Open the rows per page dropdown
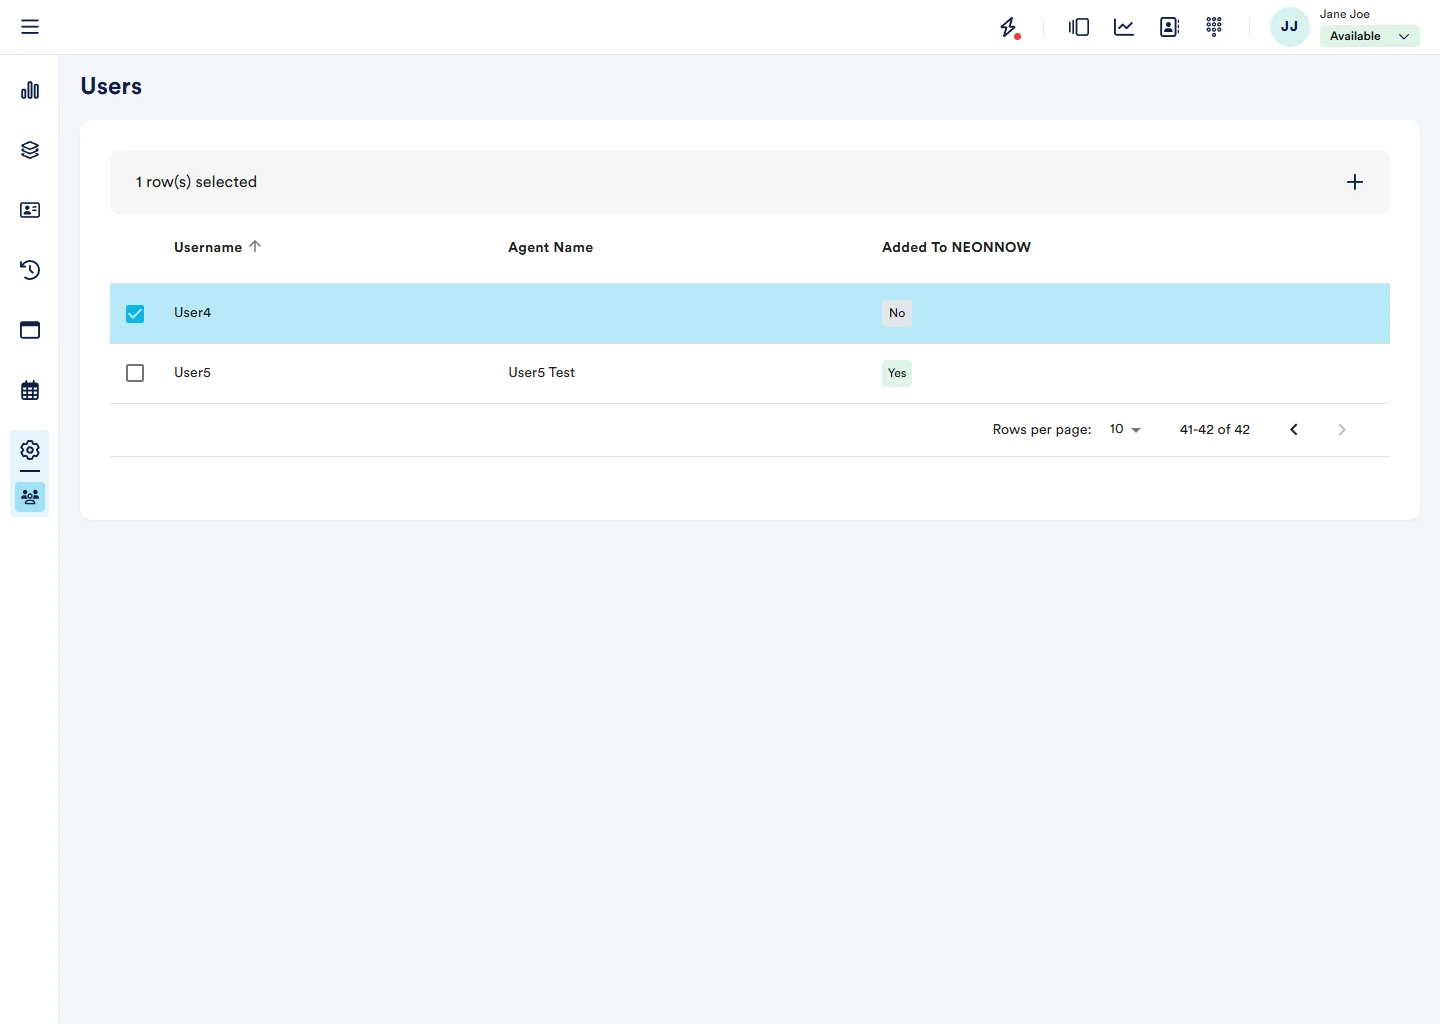This screenshot has width=1440, height=1024. click(1125, 430)
